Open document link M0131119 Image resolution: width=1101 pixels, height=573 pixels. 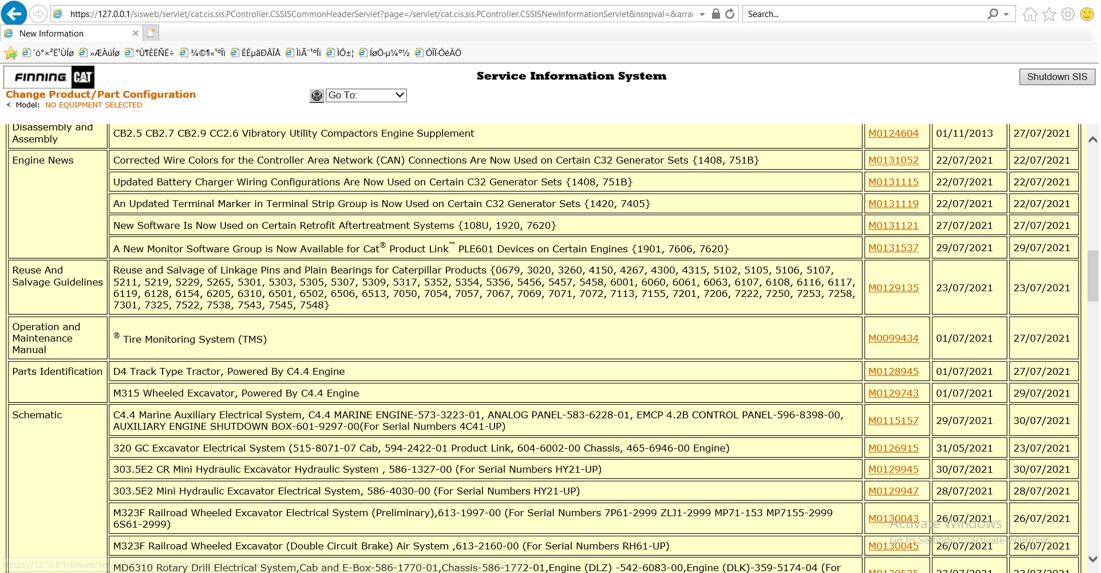(893, 204)
